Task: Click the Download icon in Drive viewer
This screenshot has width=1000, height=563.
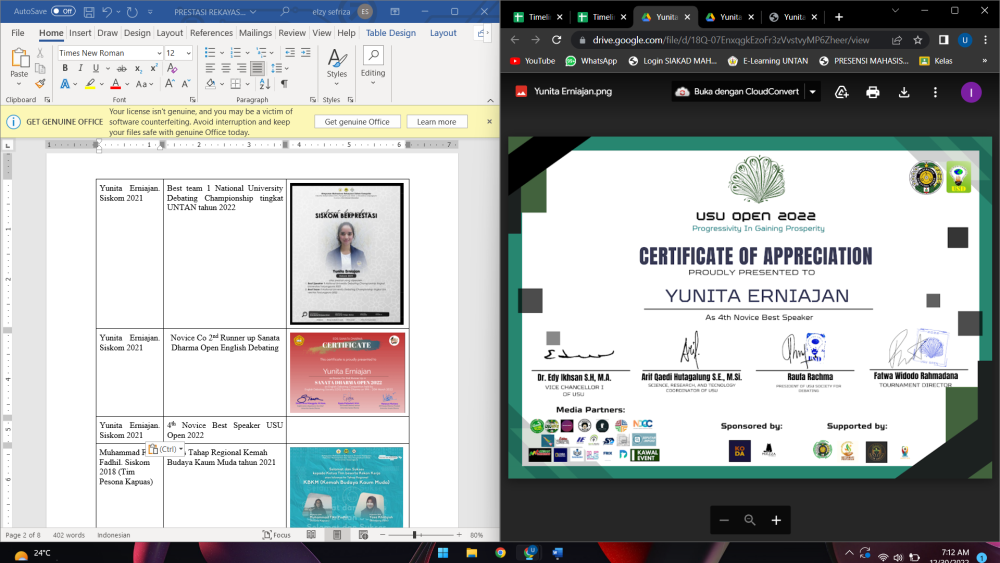Action: tap(904, 92)
